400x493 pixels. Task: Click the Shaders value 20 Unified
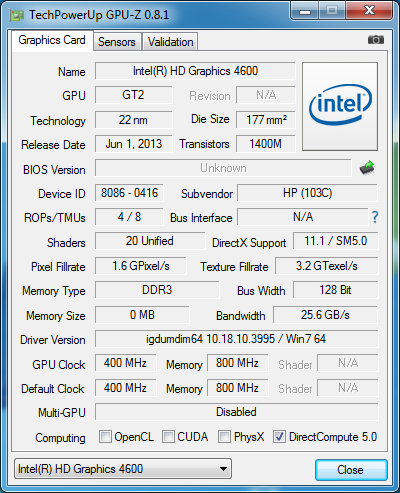coord(150,241)
